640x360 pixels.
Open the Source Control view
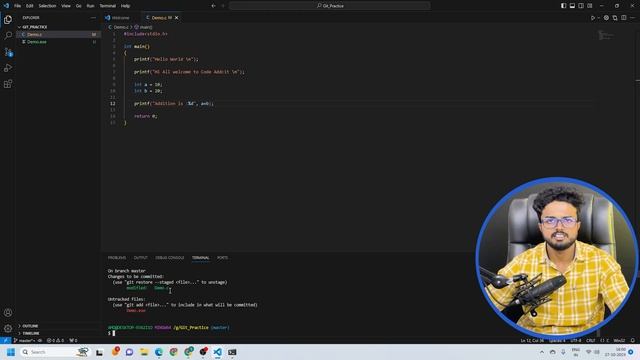pos(8,52)
